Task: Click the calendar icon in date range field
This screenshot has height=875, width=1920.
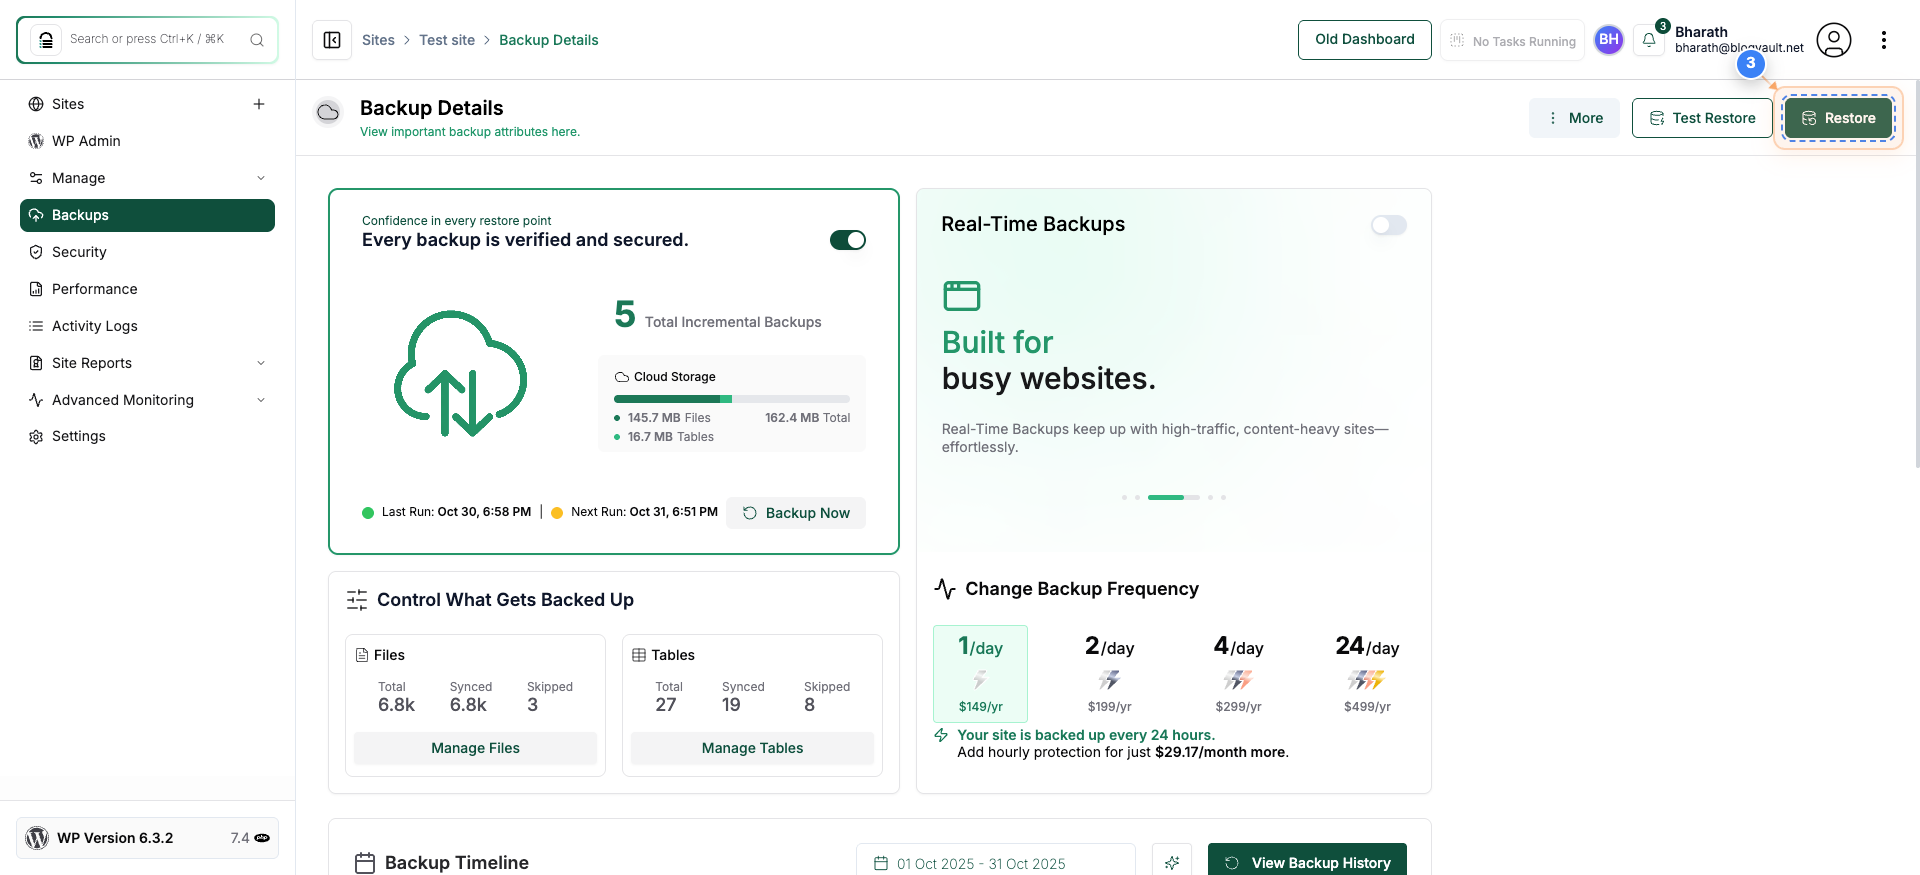Action: click(881, 863)
